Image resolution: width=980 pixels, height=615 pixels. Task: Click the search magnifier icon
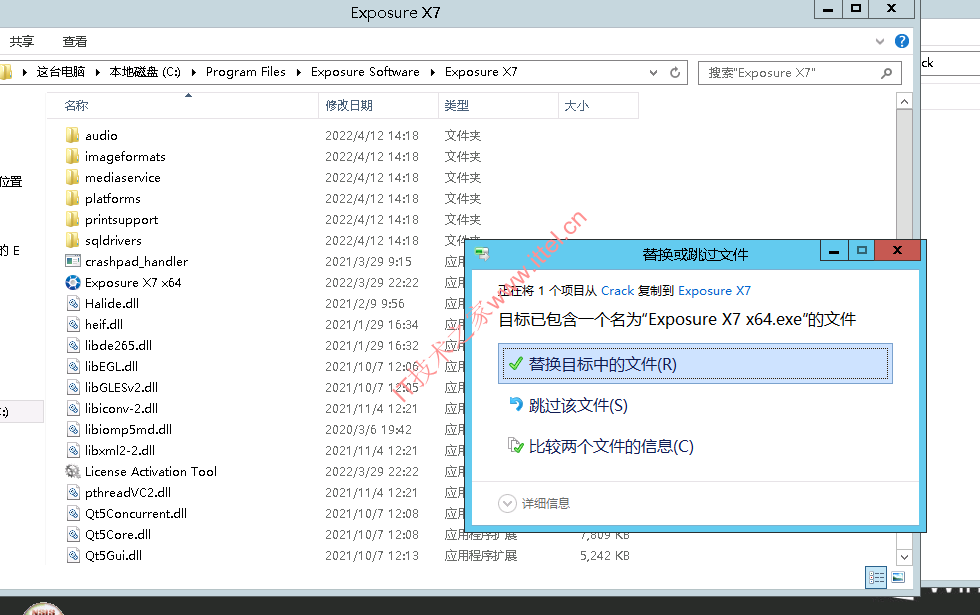tap(886, 73)
